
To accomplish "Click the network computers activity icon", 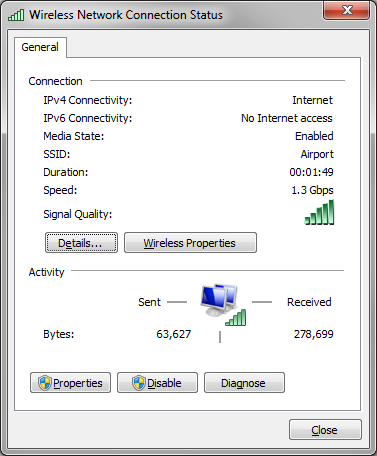I will pyautogui.click(x=223, y=304).
